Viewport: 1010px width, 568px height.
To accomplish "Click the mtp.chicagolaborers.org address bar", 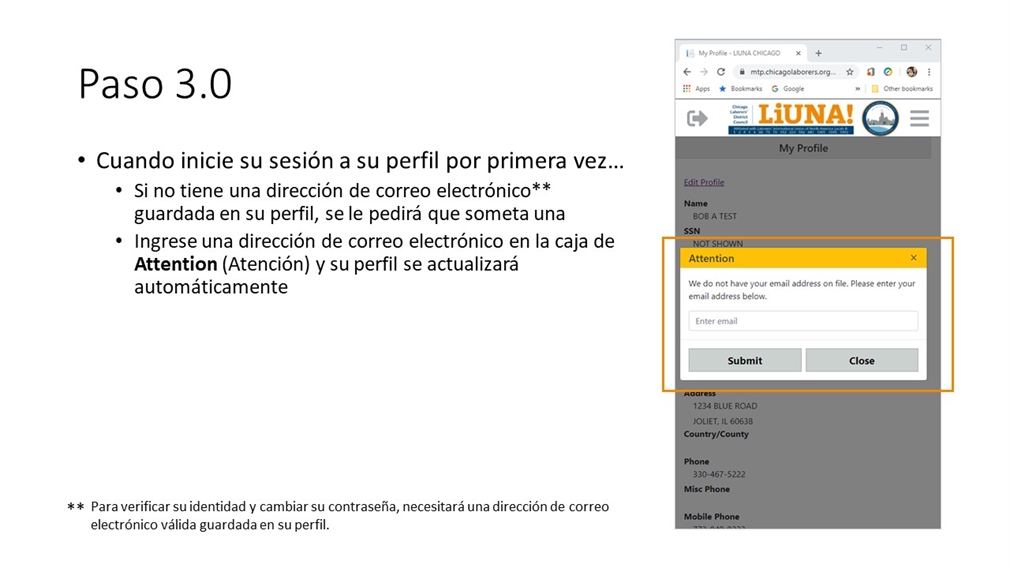I will point(792,72).
